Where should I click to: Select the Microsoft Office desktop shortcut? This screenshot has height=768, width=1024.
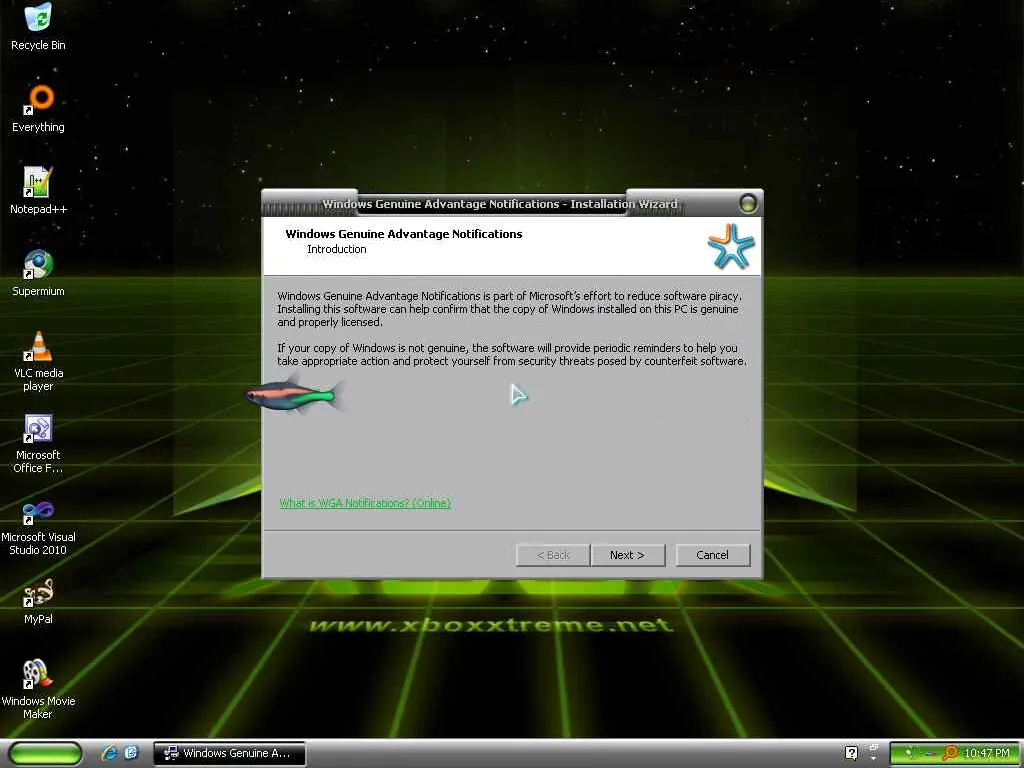[38, 443]
